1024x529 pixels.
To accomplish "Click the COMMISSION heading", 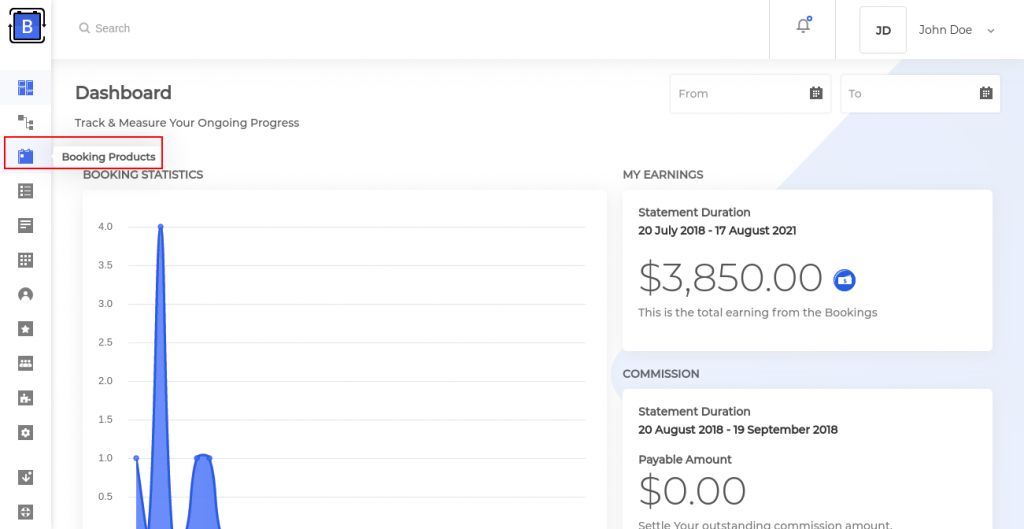I will click(x=661, y=374).
